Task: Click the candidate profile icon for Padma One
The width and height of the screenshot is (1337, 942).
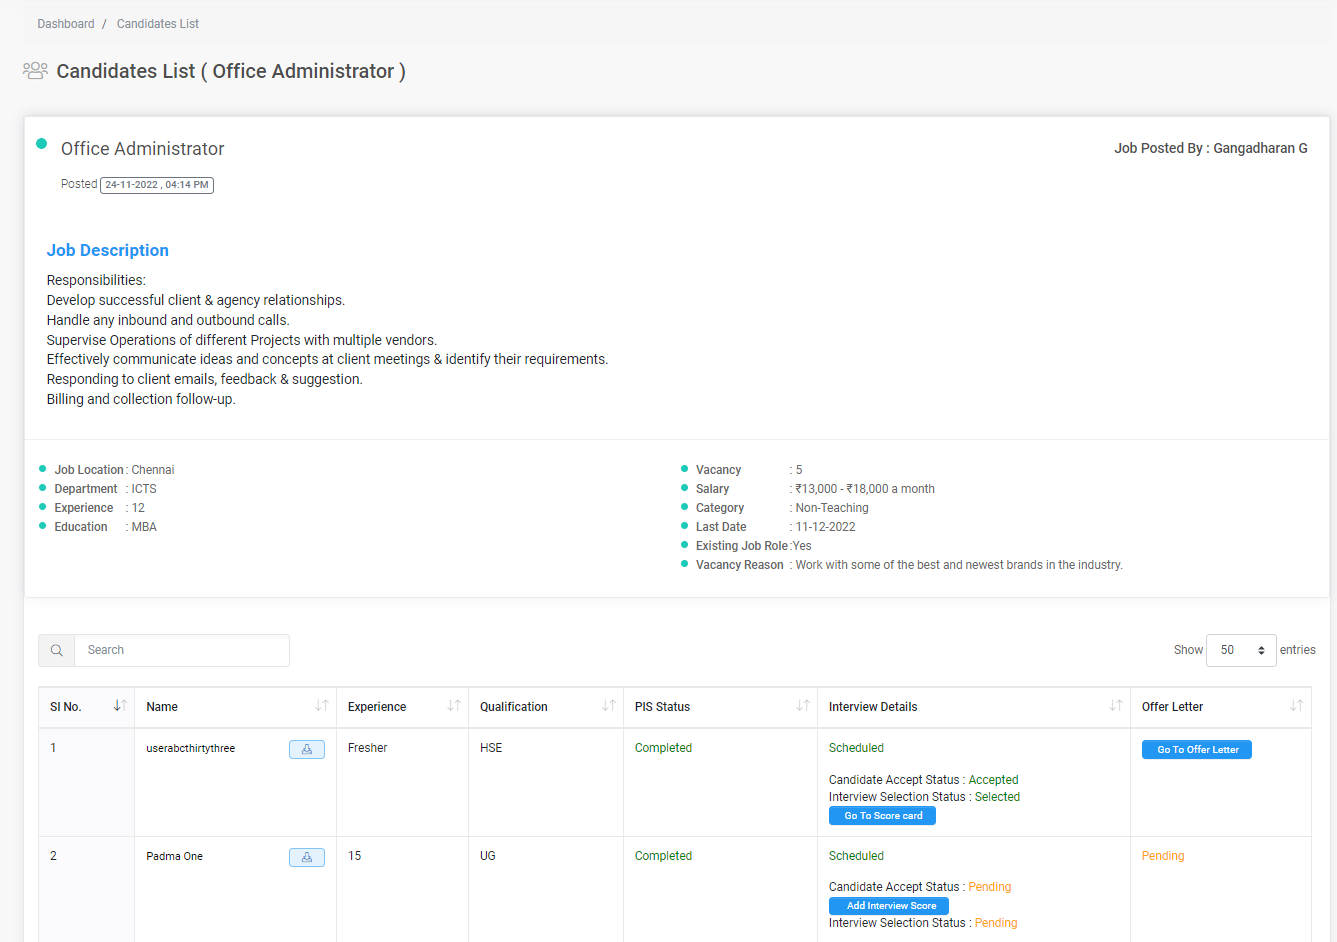Action: (306, 857)
